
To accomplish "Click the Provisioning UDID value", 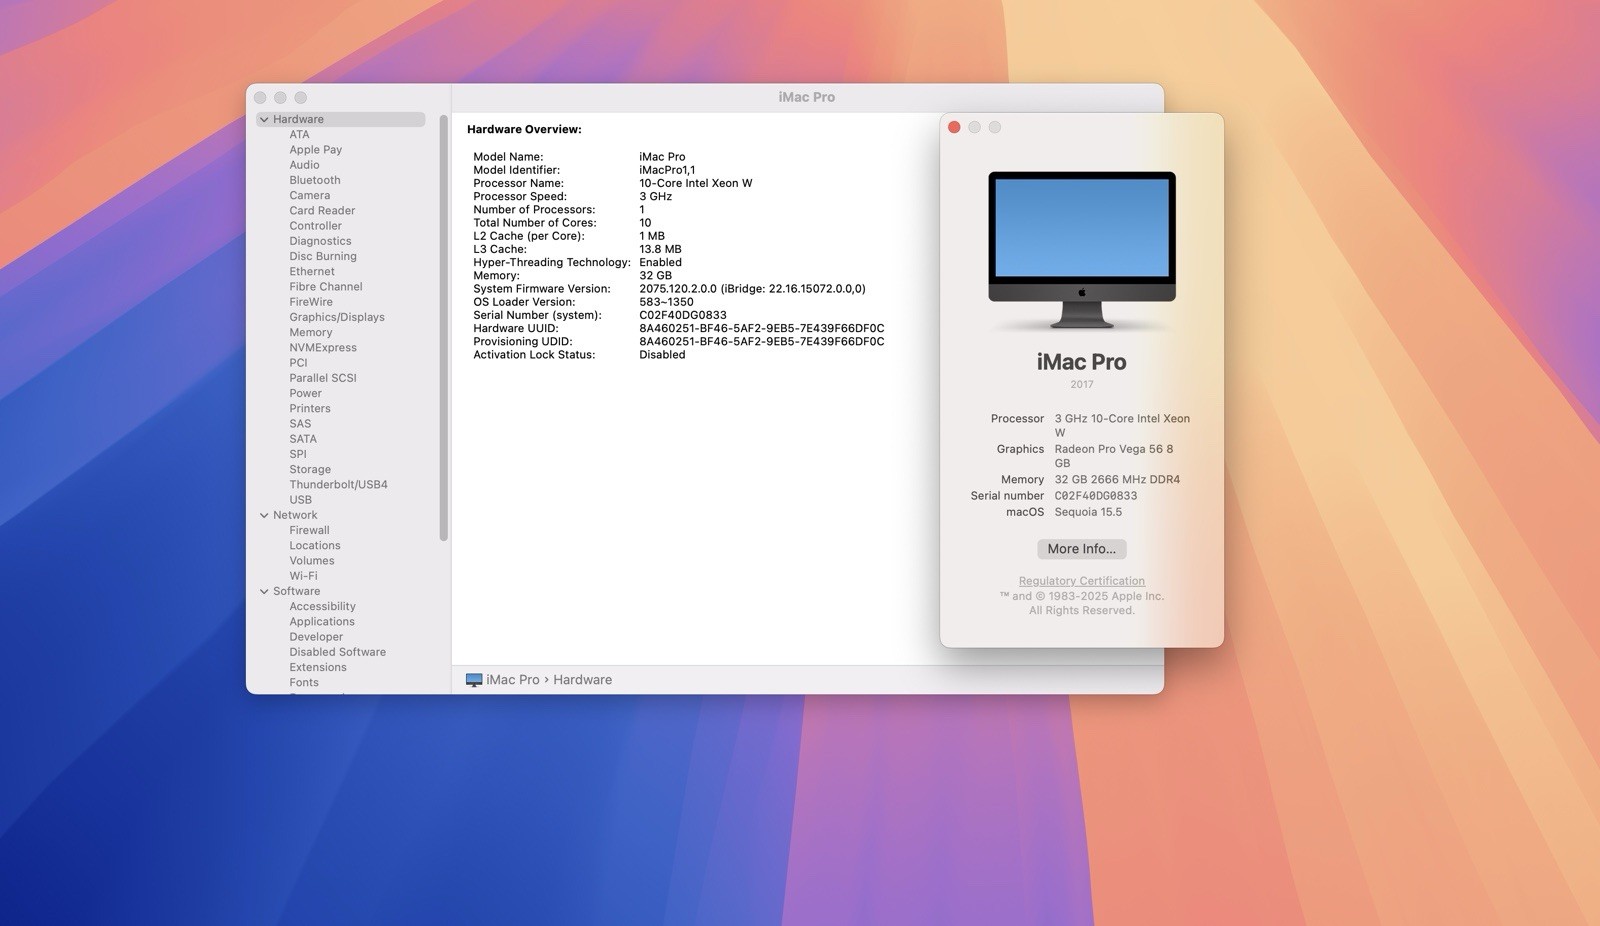I will (x=762, y=341).
